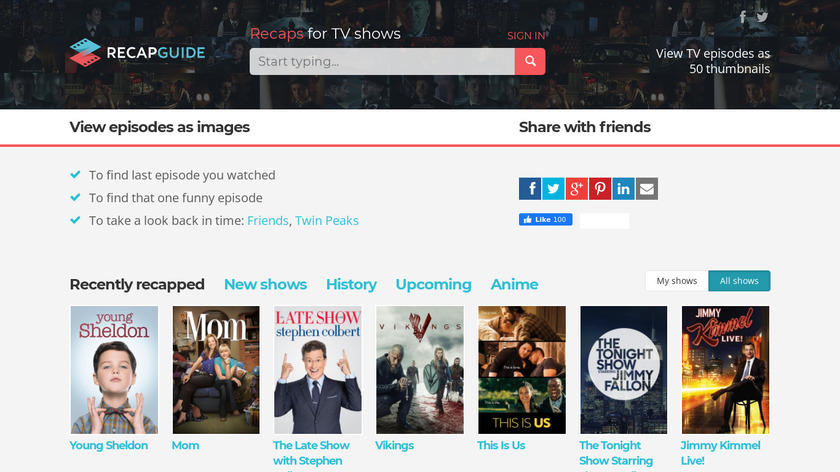Screen dimensions: 840x472
Task: Click the To find that one funny episode text
Action: [x=176, y=198]
